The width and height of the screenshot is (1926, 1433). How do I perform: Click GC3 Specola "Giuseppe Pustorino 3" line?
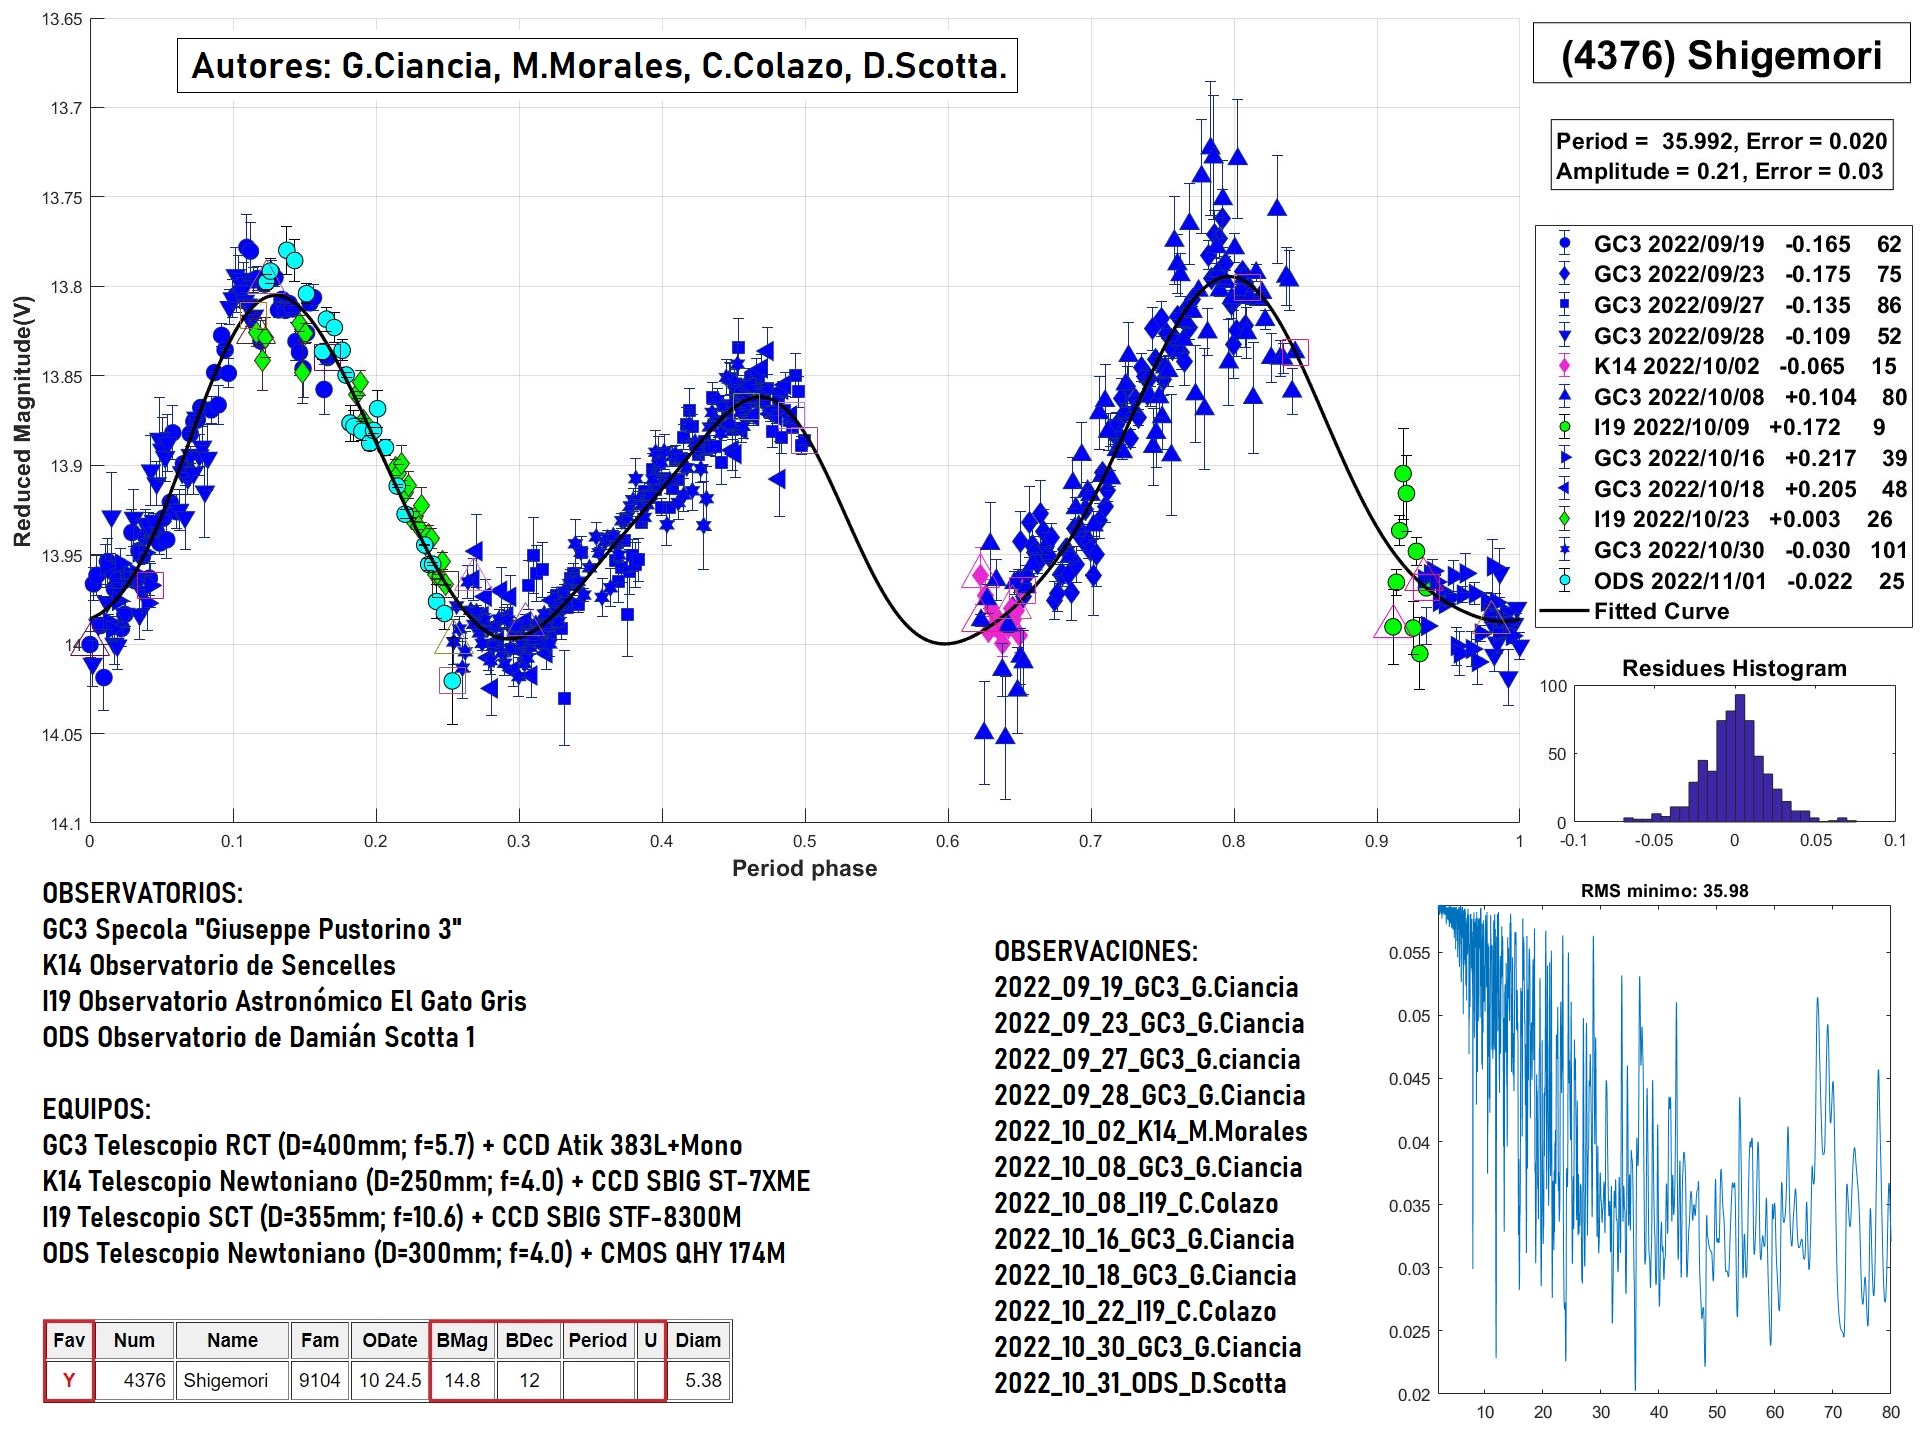tap(252, 929)
